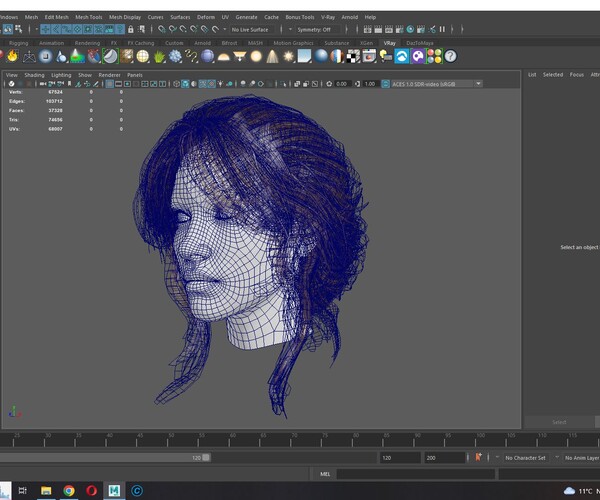Click the animation end field showing 200

(x=445, y=458)
